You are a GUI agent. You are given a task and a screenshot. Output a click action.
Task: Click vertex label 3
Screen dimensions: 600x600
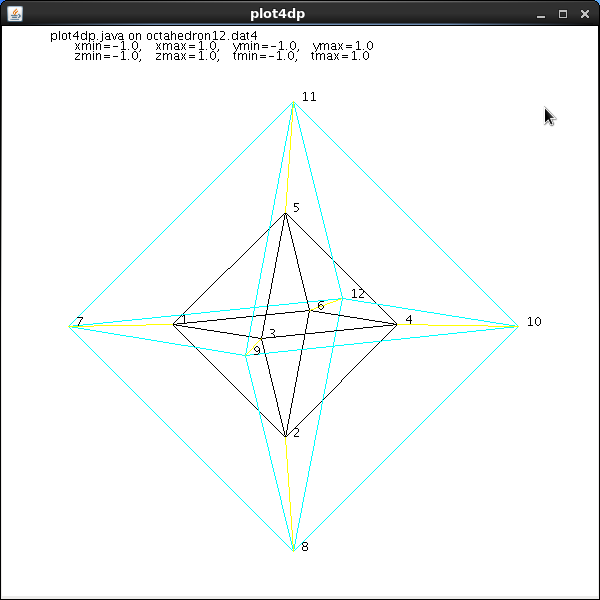tap(272, 333)
